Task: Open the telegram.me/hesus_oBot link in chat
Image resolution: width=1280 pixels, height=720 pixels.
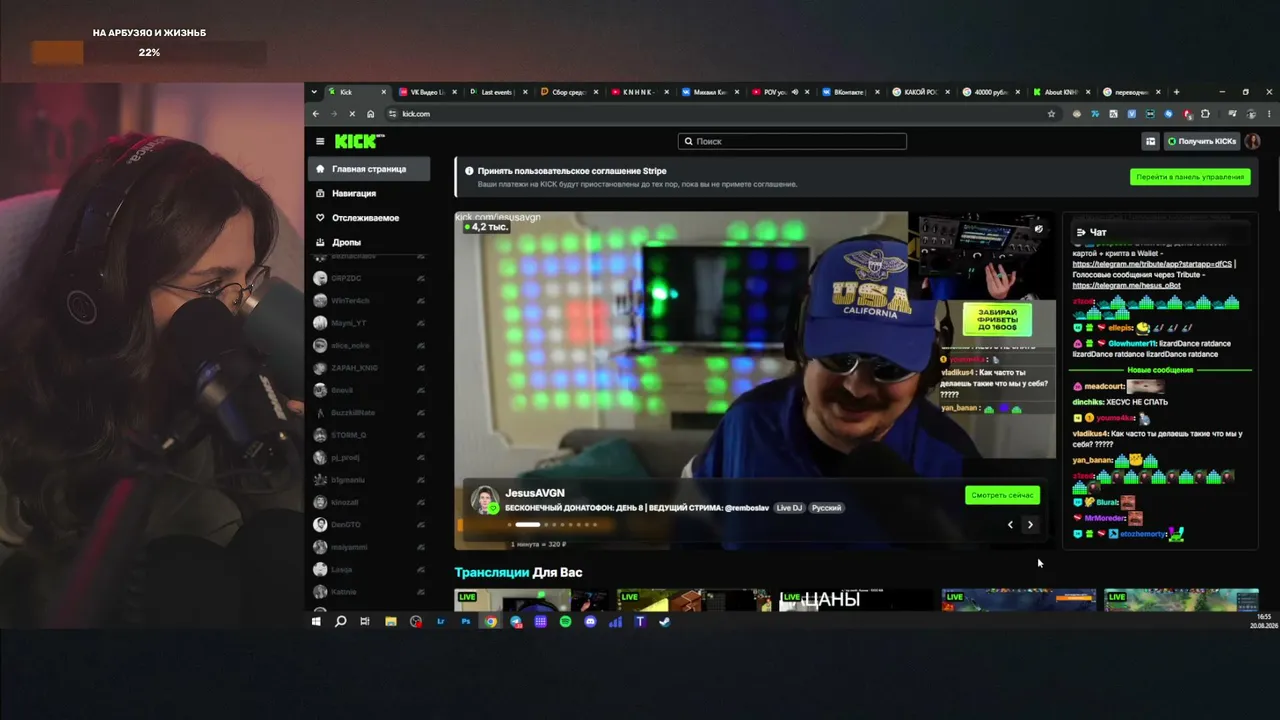Action: 1126,285
